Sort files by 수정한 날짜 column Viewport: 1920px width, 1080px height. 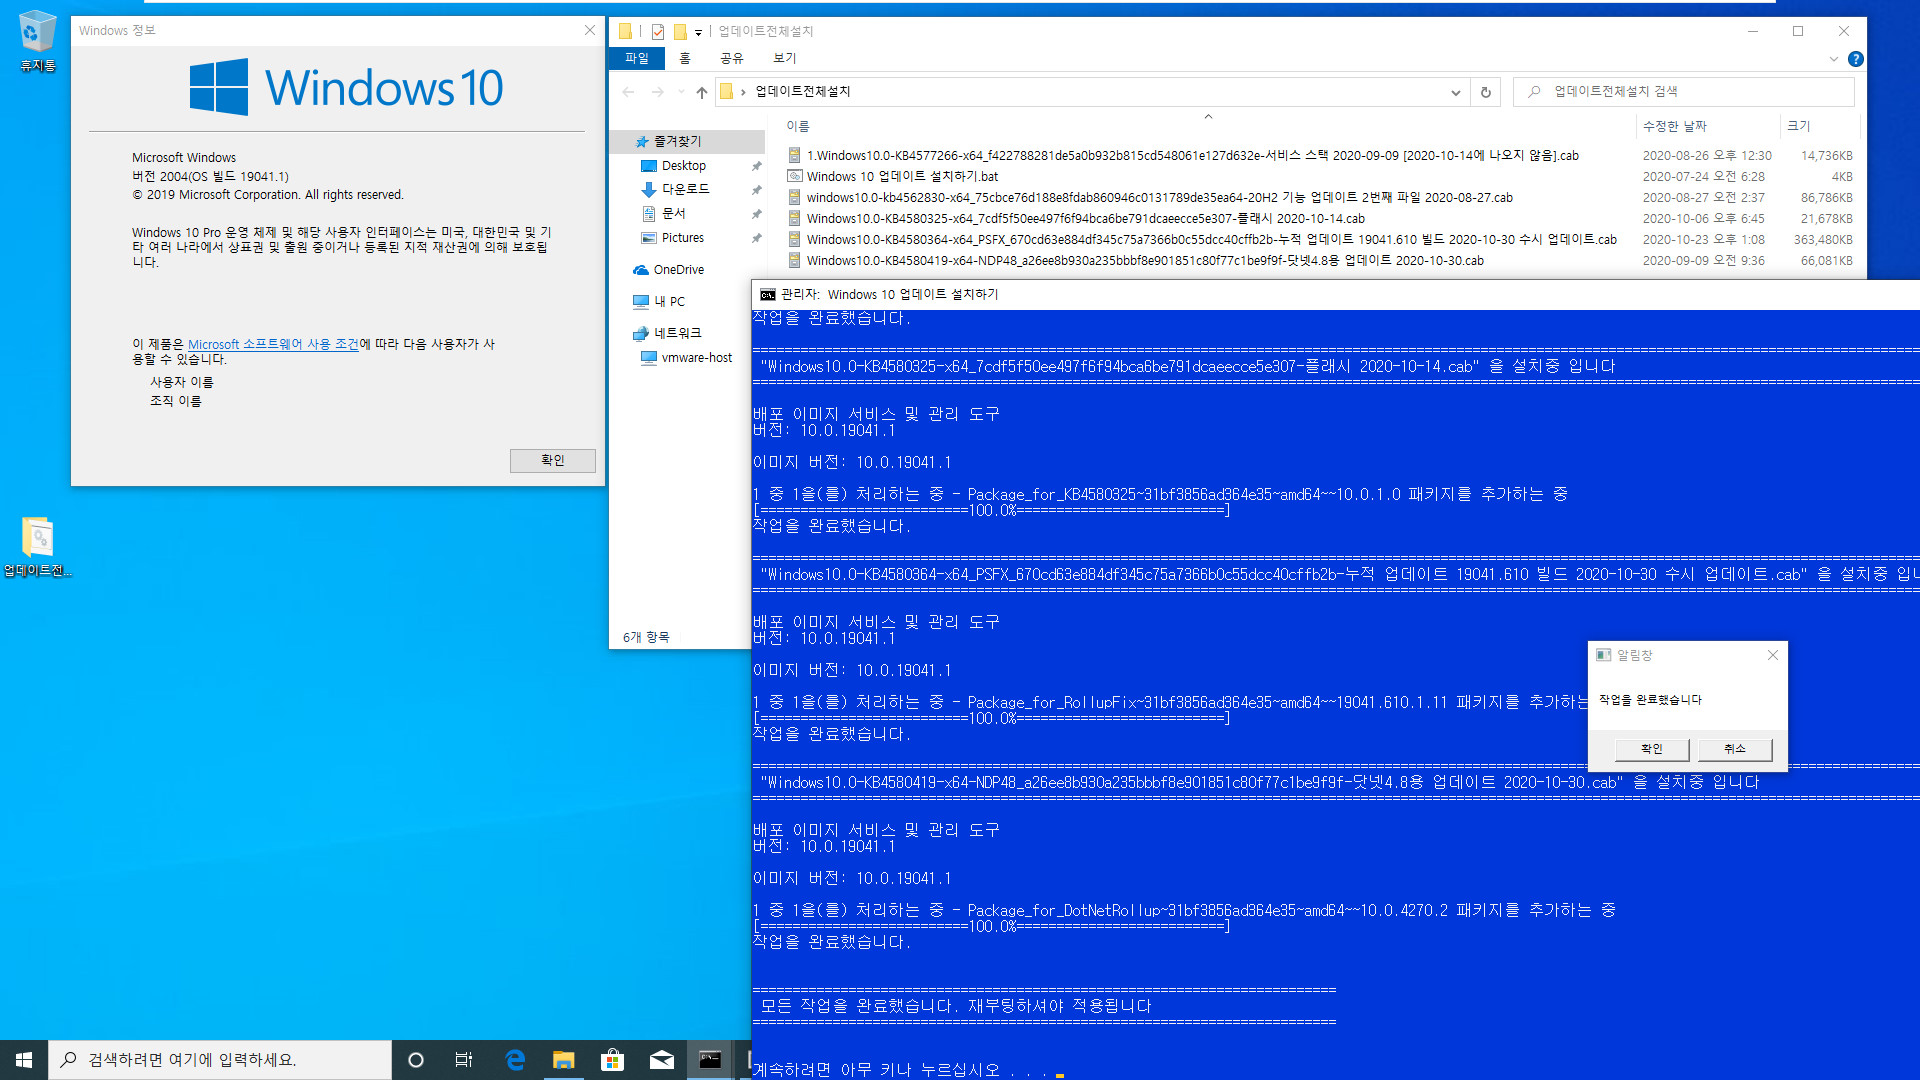[x=1674, y=126]
